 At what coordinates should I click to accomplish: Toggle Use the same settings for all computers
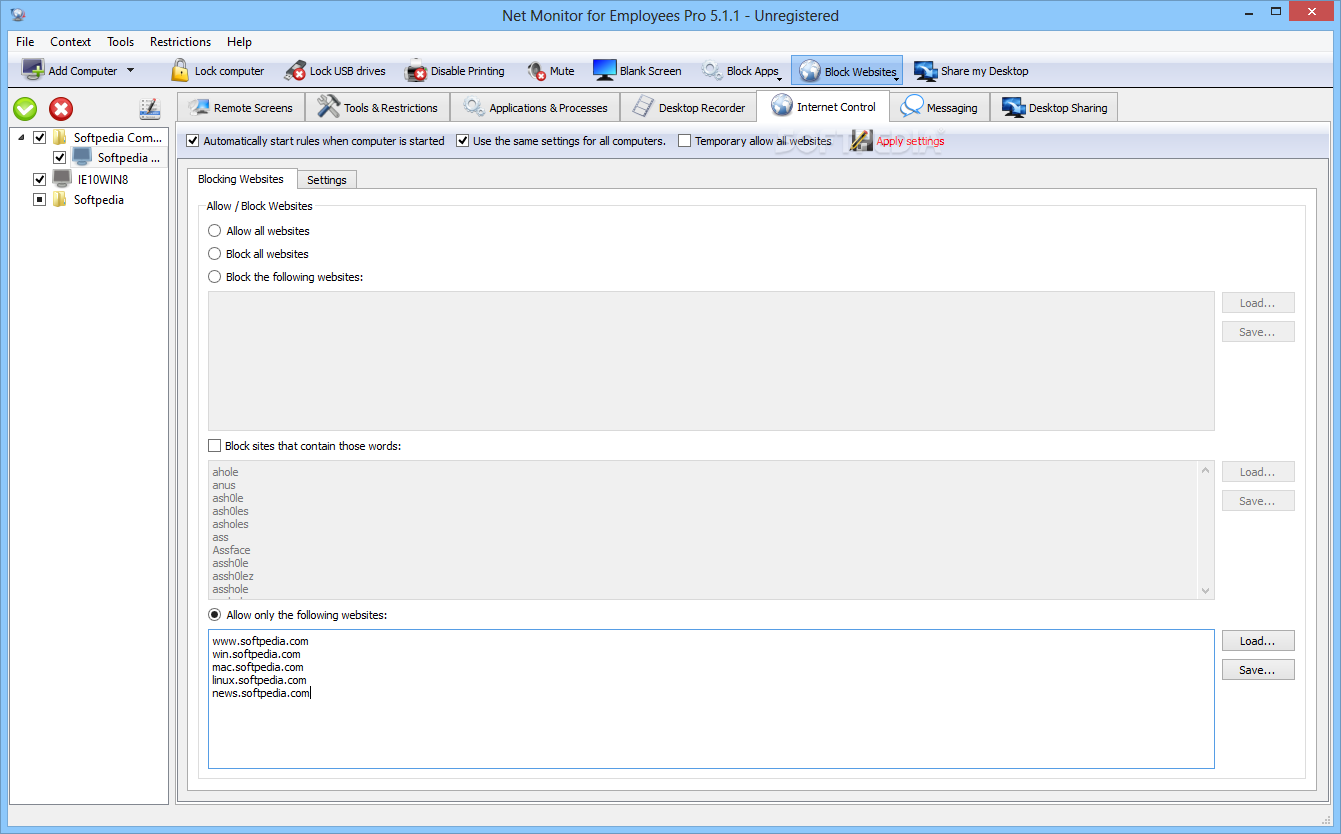(463, 141)
